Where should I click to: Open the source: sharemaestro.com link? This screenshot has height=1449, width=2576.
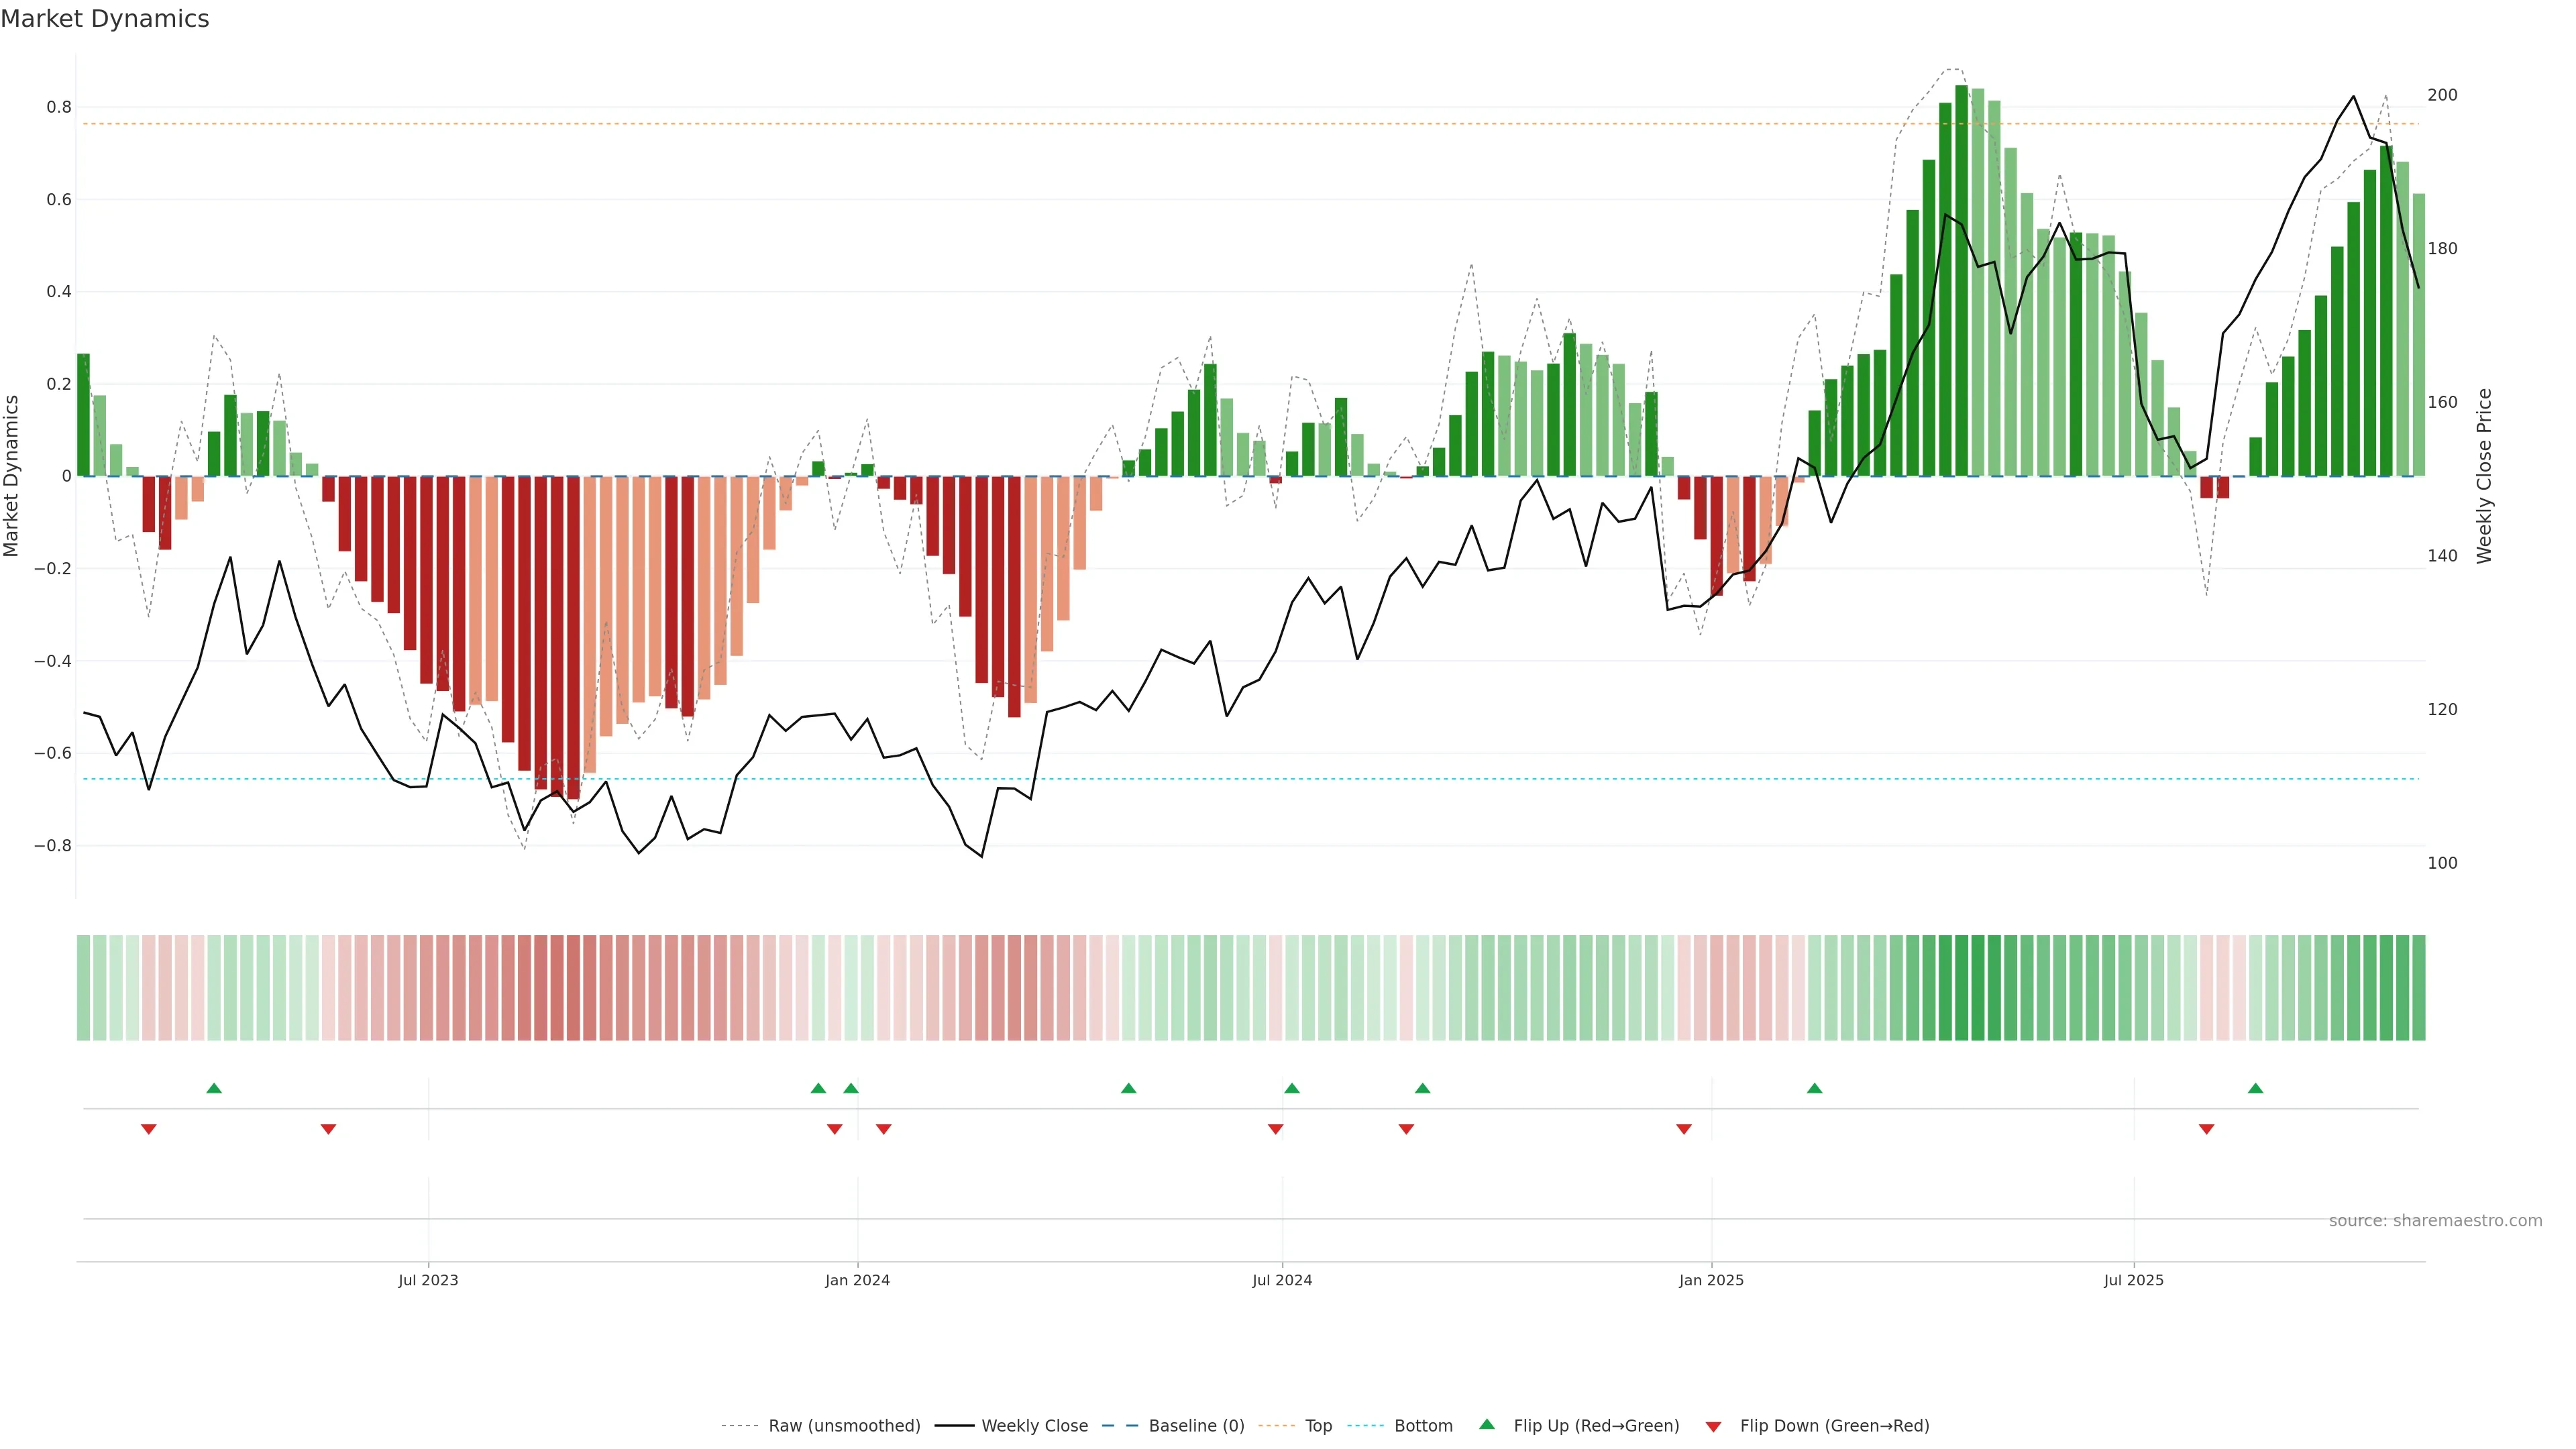(2435, 1221)
